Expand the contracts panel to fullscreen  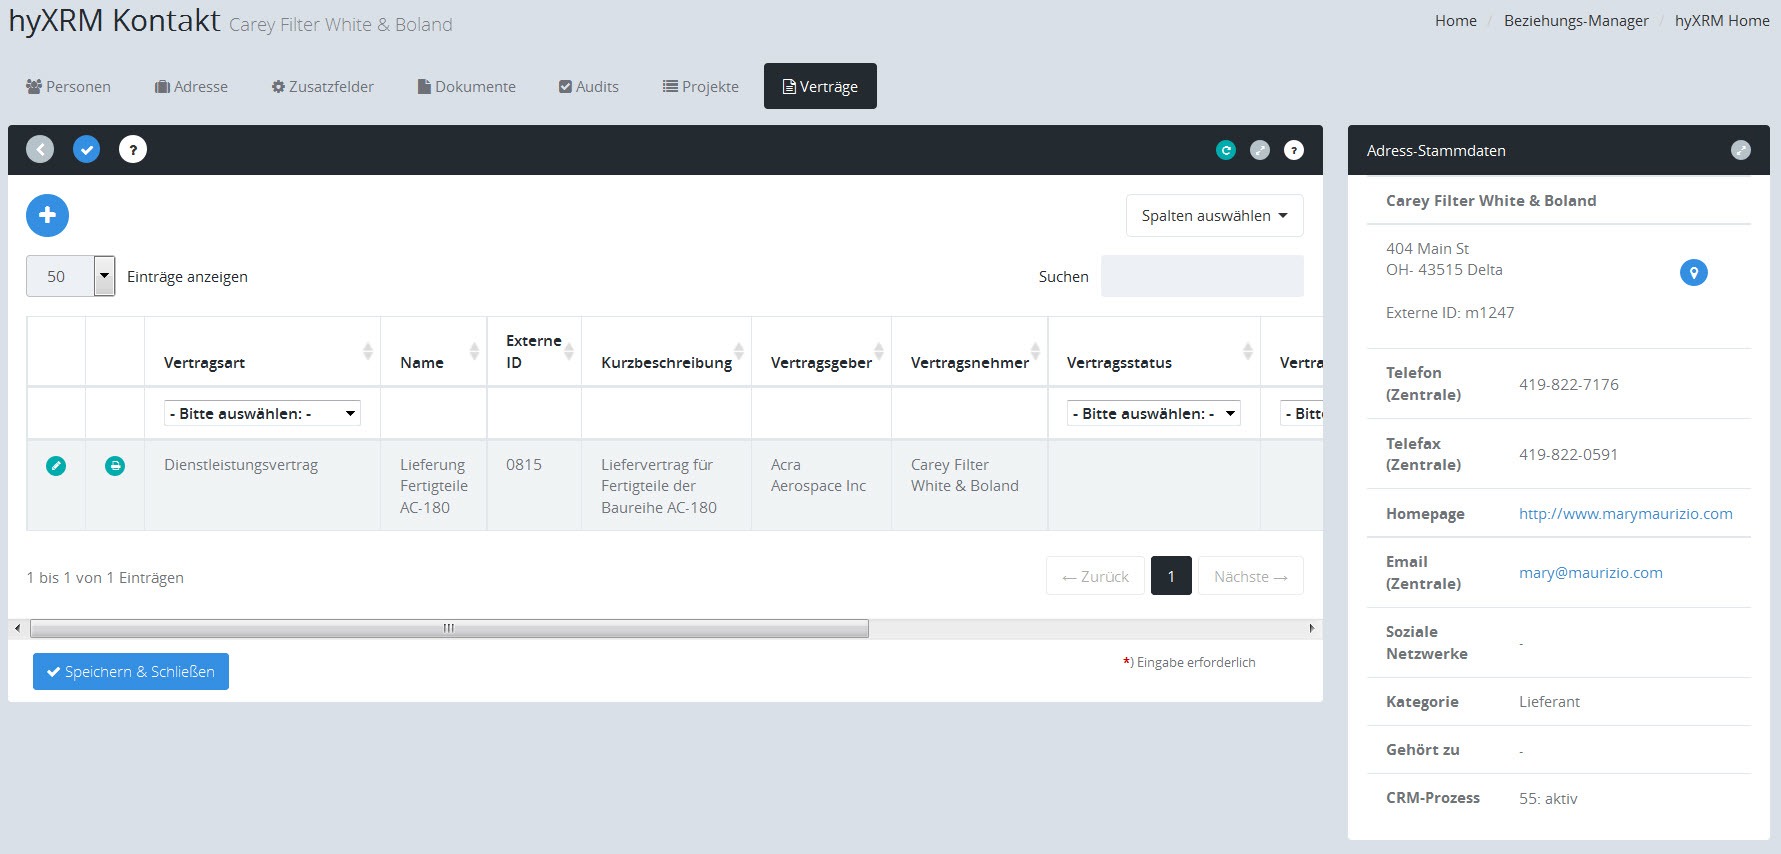point(1260,150)
